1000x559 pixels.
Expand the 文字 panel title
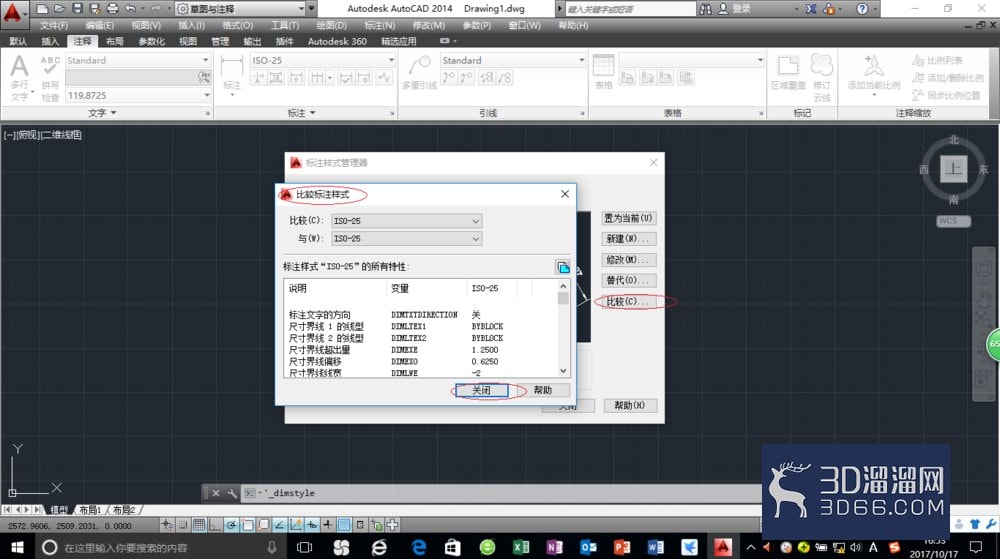102,113
